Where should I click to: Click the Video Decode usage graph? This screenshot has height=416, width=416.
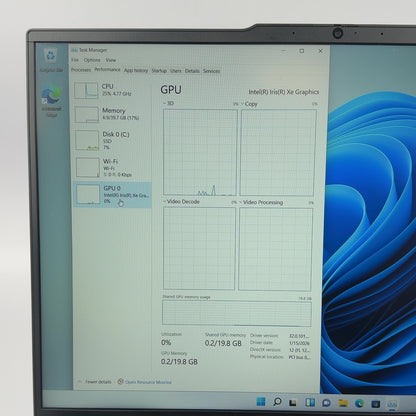click(x=199, y=248)
